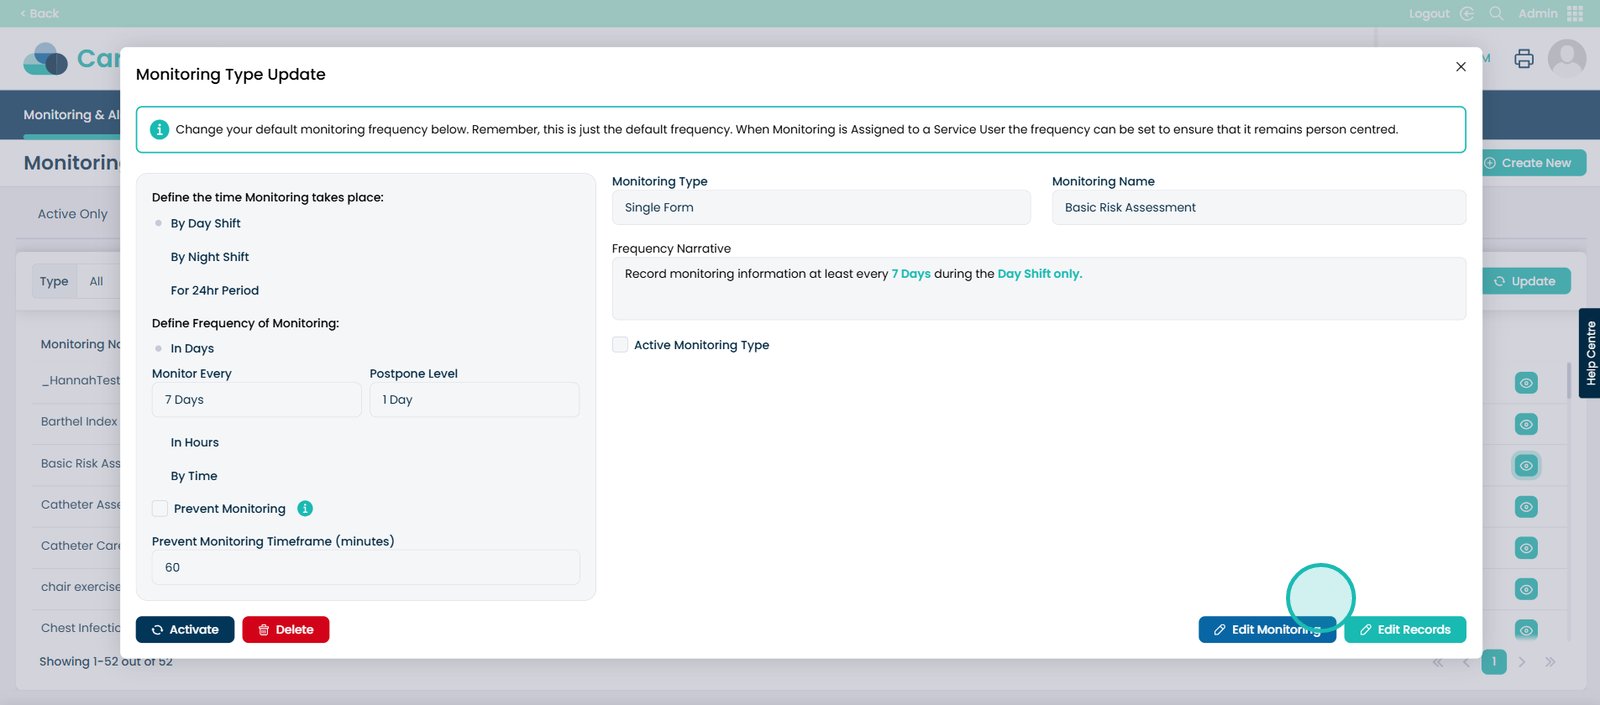Choose the In Hours frequency option
The image size is (1600, 705).
(194, 443)
